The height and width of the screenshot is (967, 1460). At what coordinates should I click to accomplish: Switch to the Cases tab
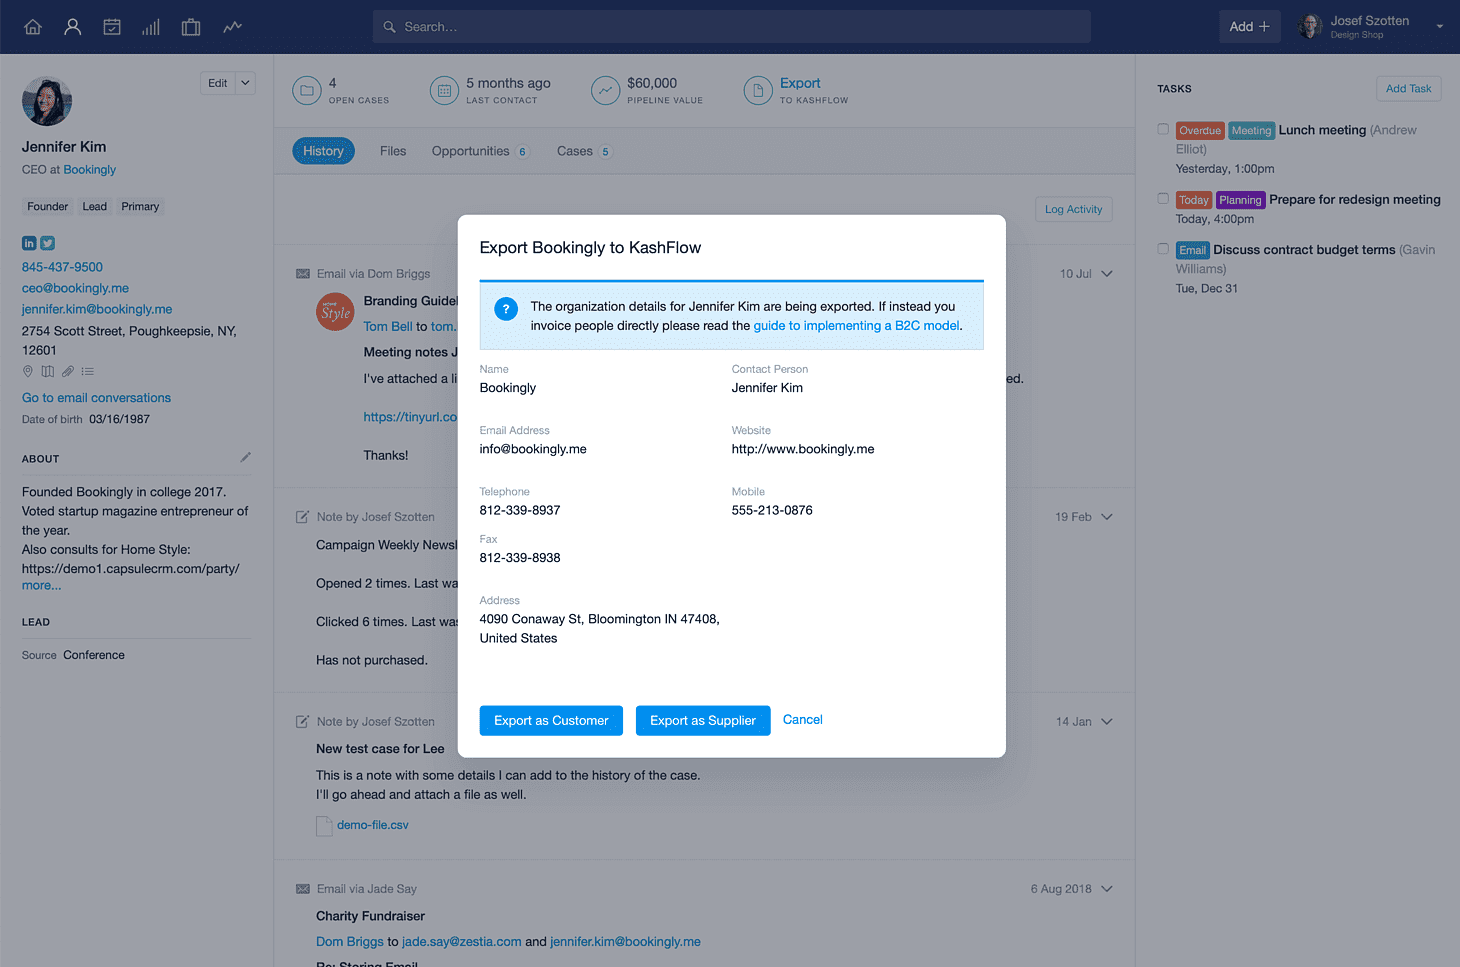584,151
